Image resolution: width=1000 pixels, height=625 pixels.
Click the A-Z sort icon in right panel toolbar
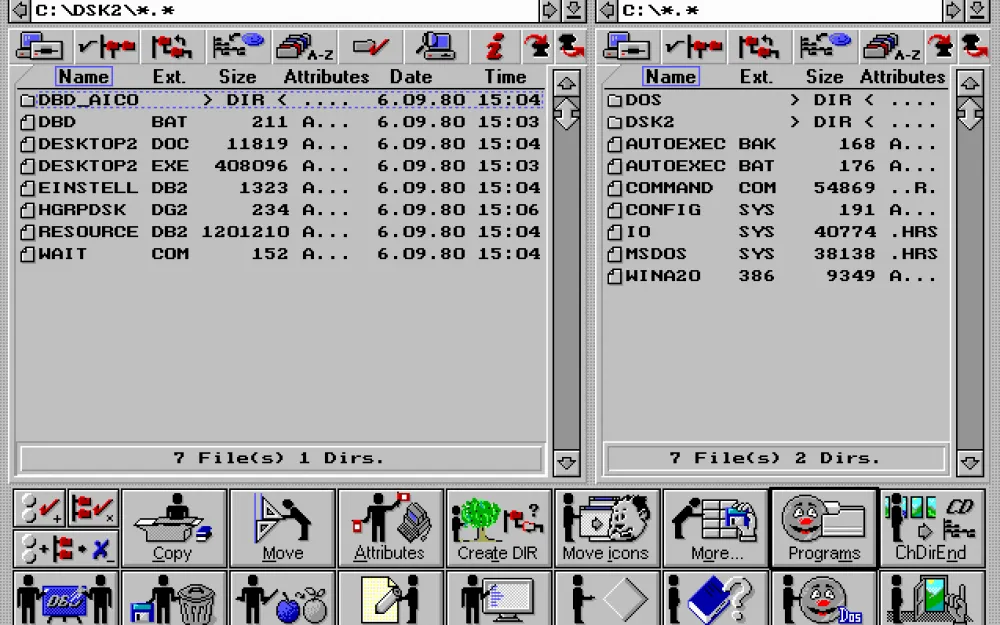pyautogui.click(x=891, y=47)
